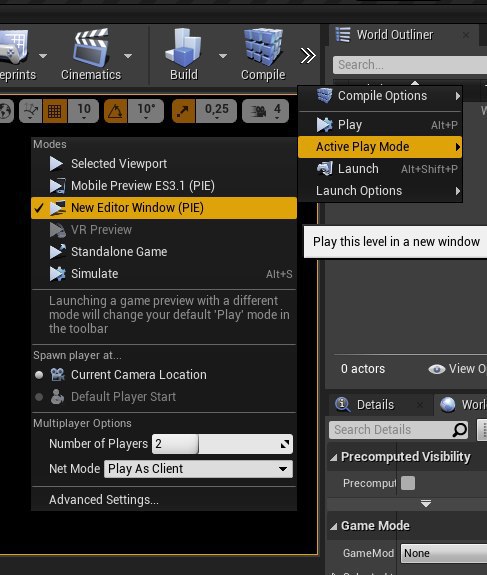The image size is (487, 575).
Task: Click the Default Player Start pawn icon
Action: [x=57, y=397]
